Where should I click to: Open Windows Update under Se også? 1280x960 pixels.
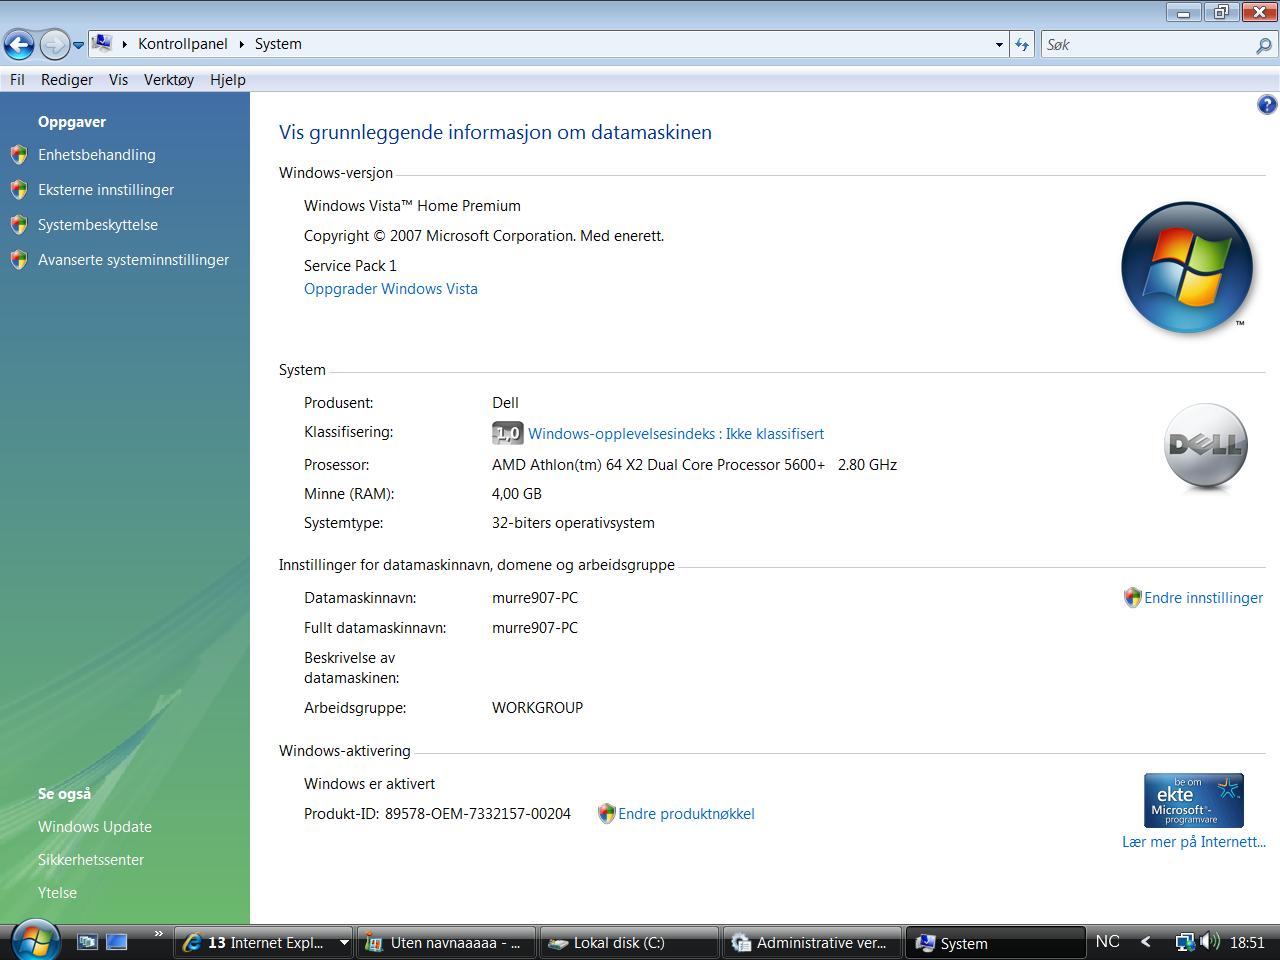(x=95, y=827)
